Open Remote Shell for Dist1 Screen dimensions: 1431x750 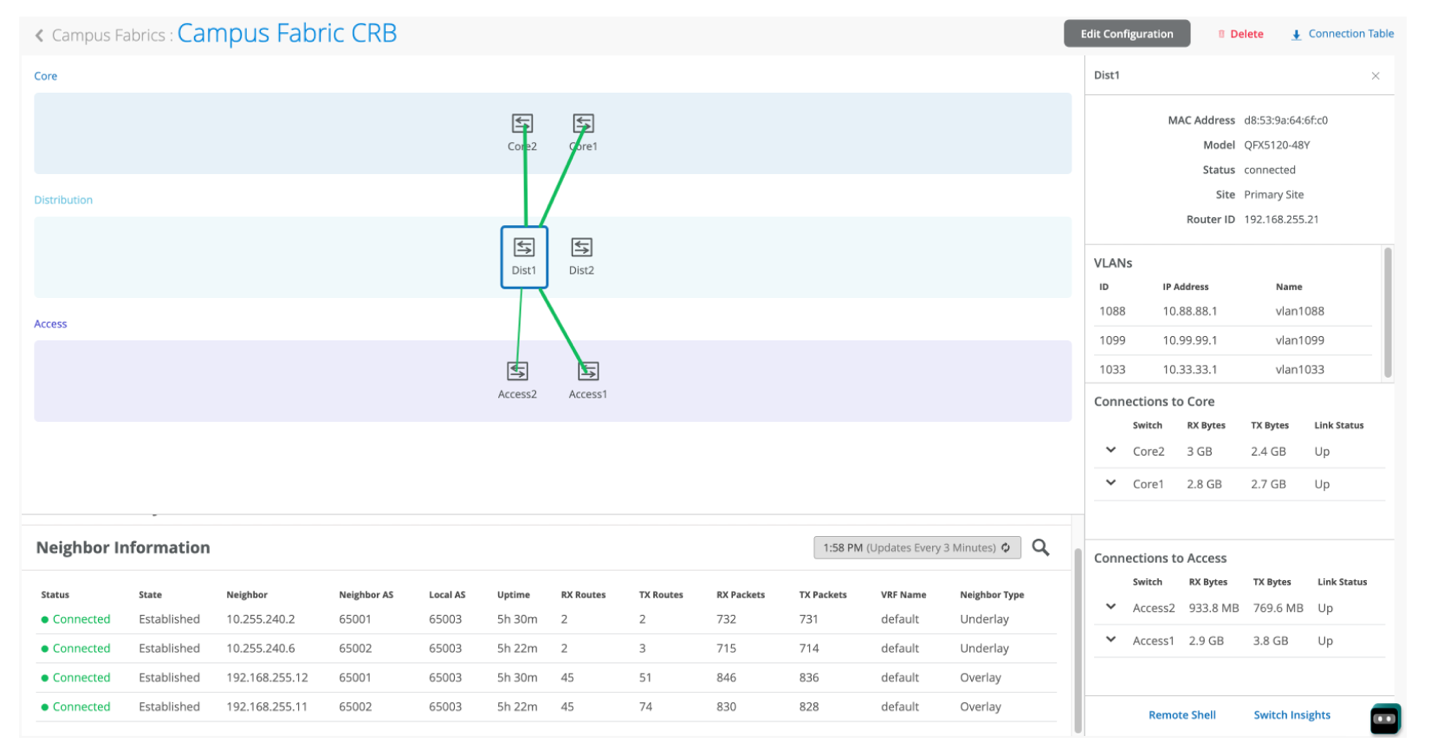coord(1182,715)
